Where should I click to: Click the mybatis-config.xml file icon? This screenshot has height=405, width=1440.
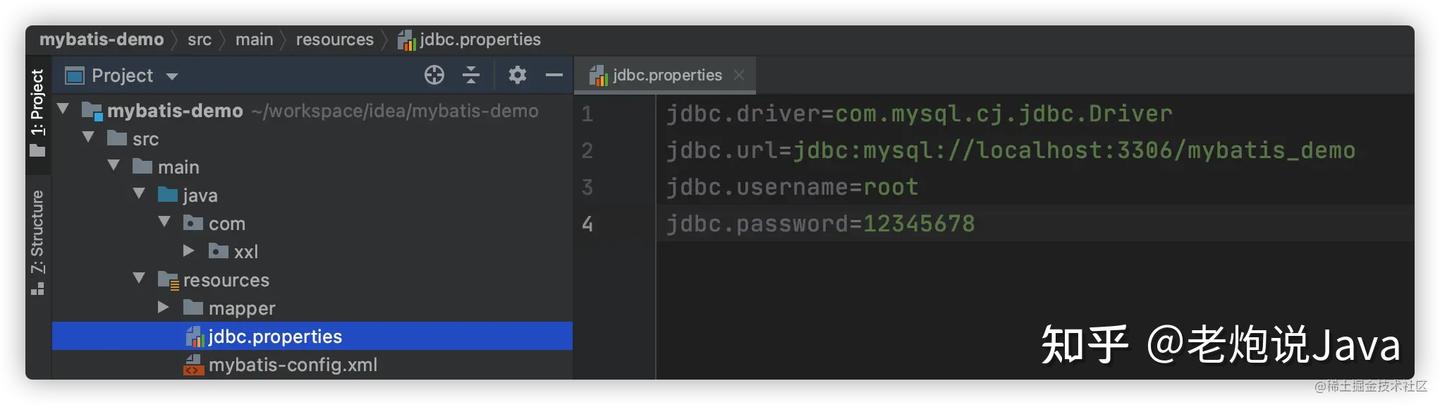194,365
